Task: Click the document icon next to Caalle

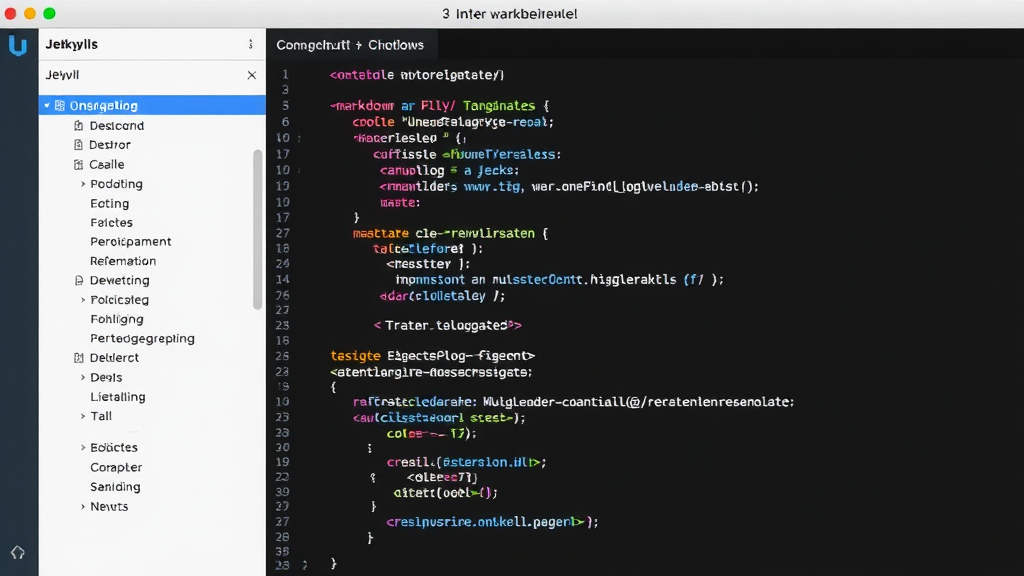Action: (x=79, y=164)
